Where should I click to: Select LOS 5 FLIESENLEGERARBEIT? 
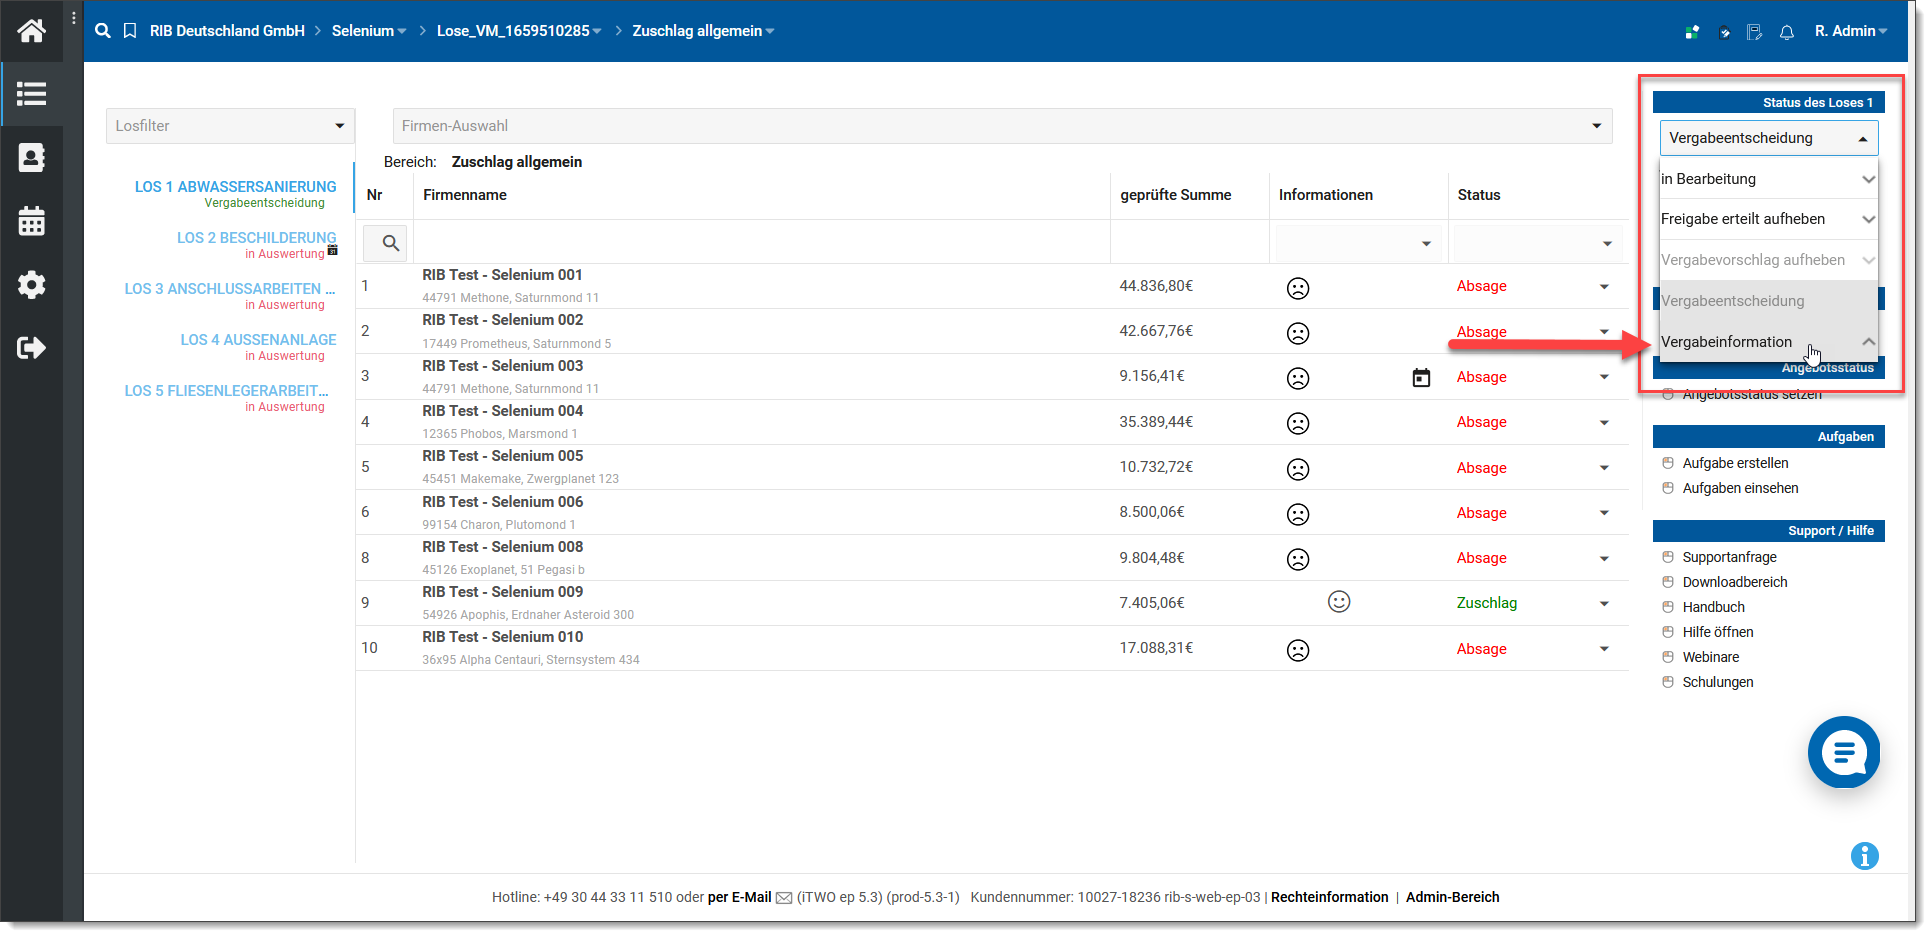pos(226,391)
